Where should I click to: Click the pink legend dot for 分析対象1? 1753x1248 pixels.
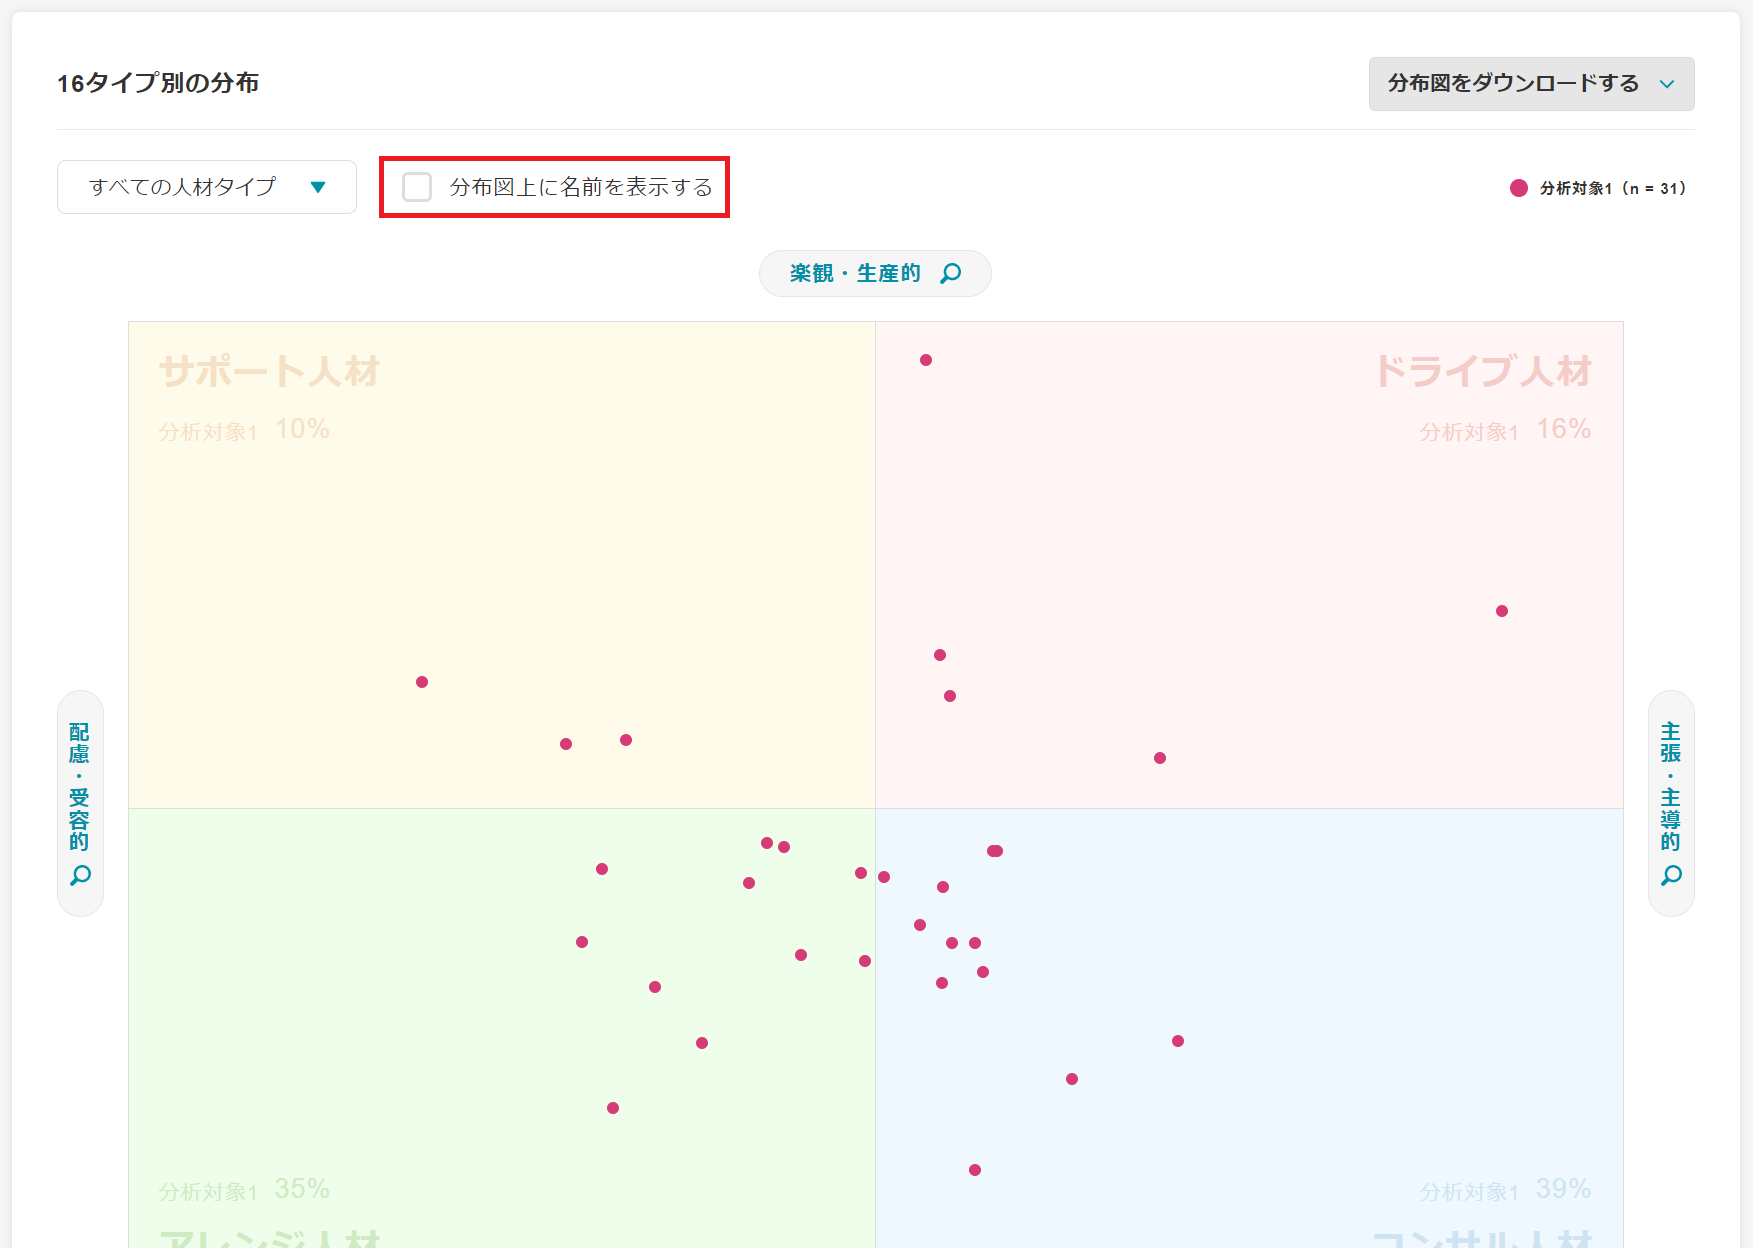1518,188
